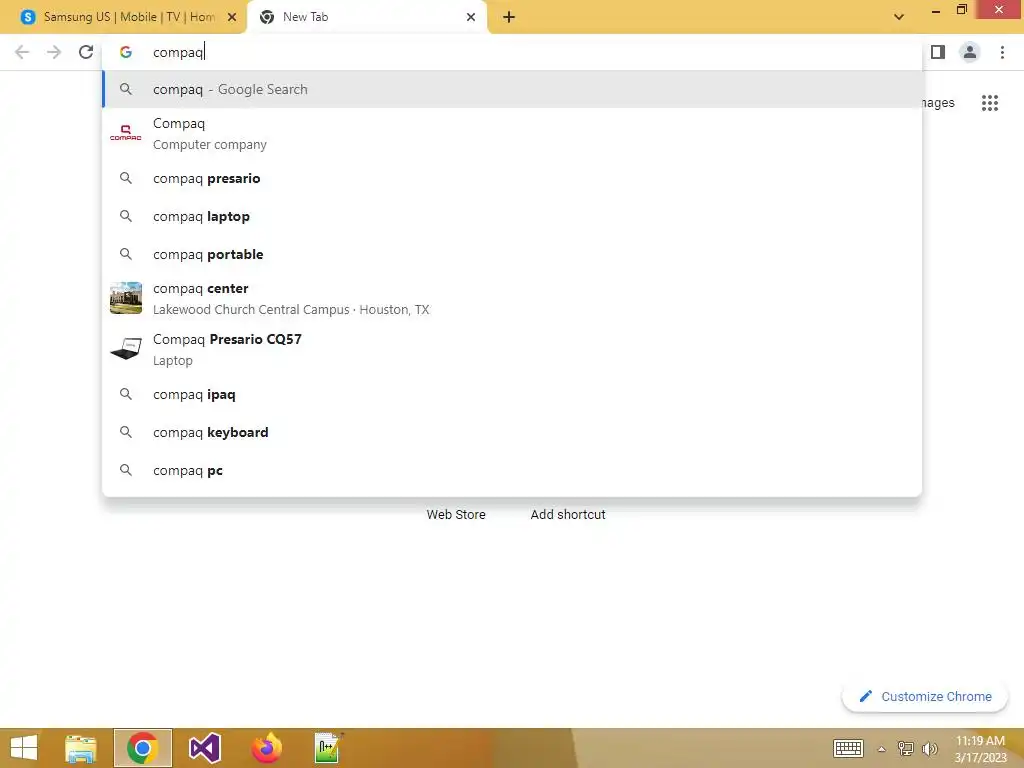Select the compaq presario suggestion

tap(512, 178)
